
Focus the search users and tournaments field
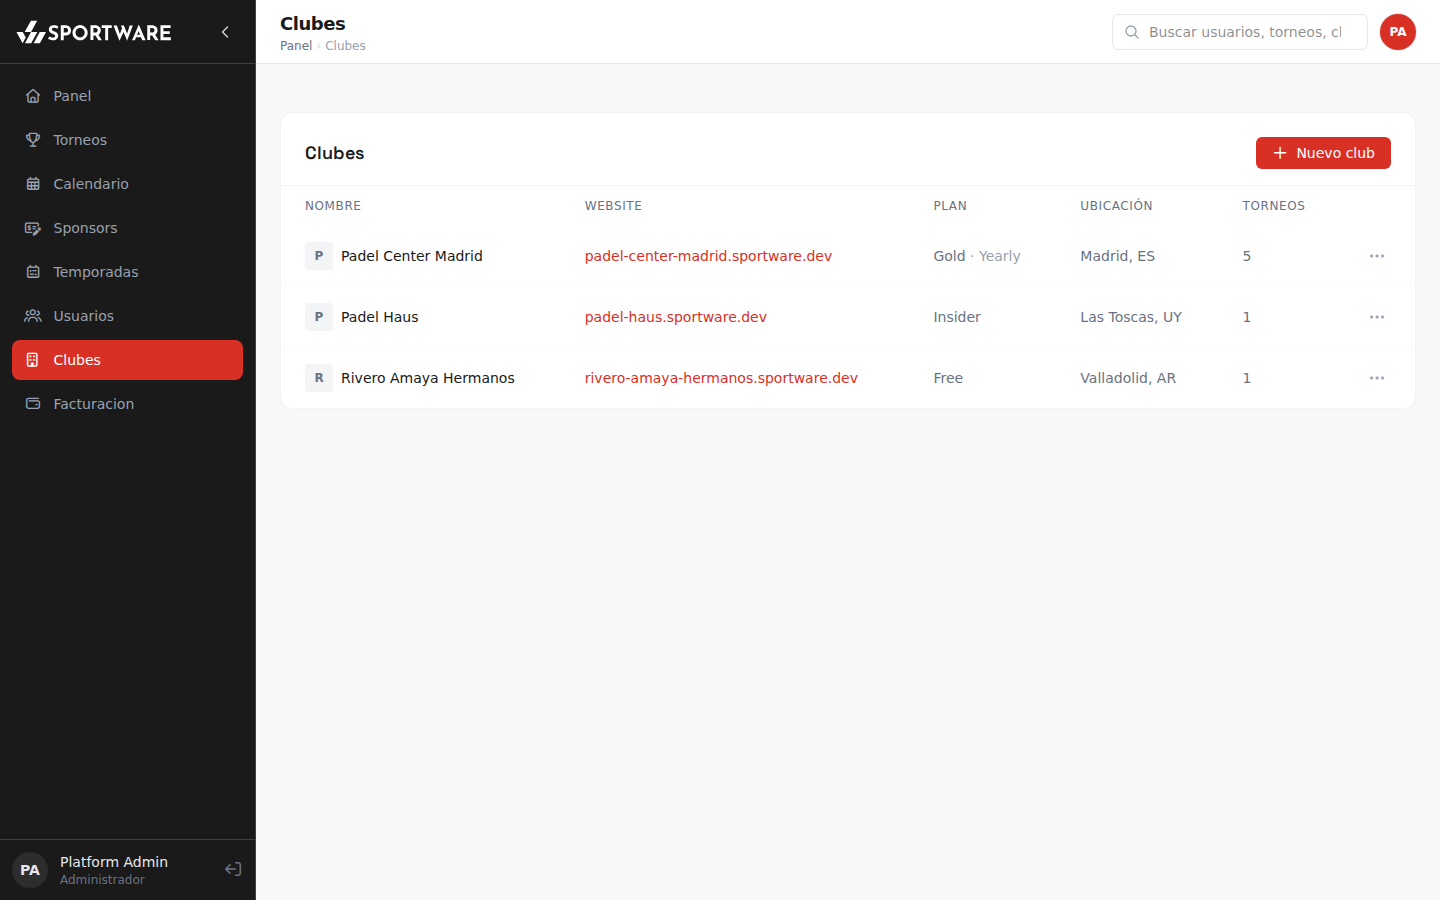pos(1240,32)
